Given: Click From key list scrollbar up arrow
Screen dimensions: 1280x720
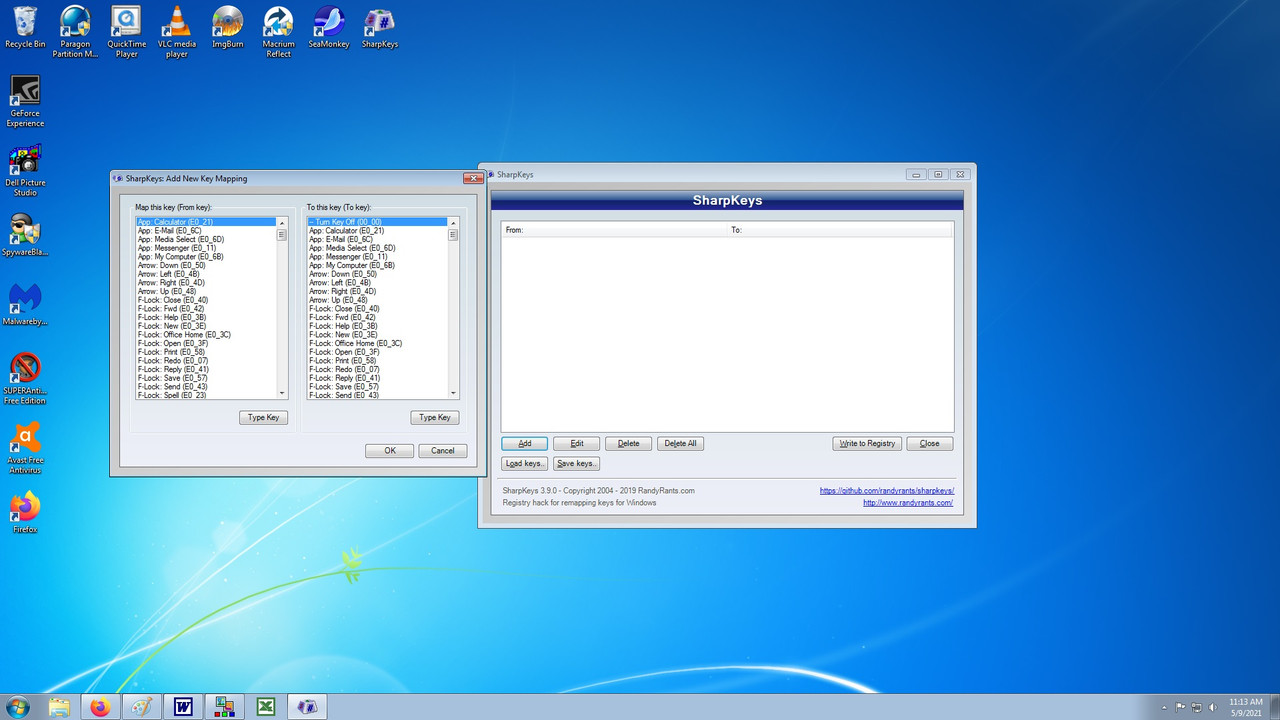Looking at the screenshot, I should [x=282, y=222].
